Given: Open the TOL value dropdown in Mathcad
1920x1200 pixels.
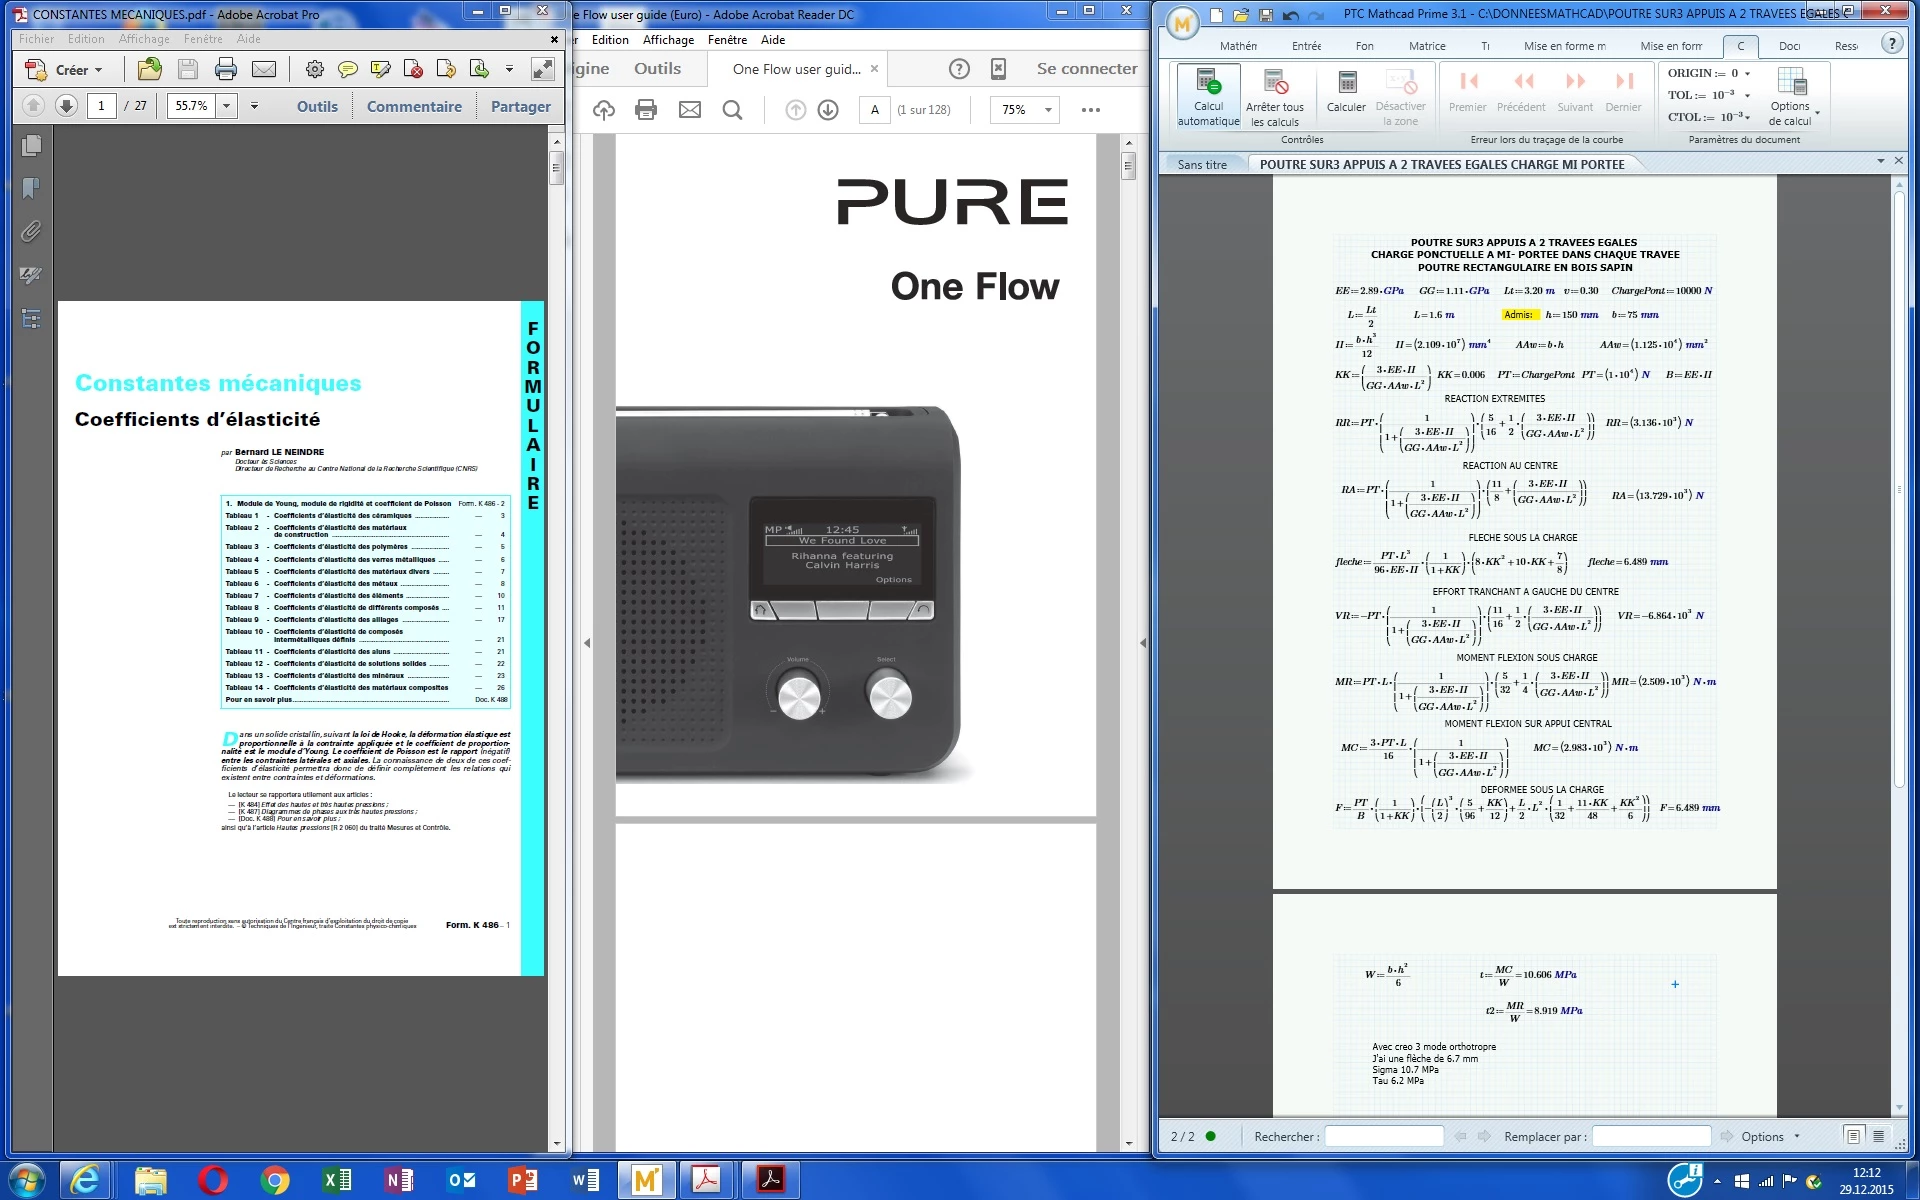Looking at the screenshot, I should tap(1748, 96).
